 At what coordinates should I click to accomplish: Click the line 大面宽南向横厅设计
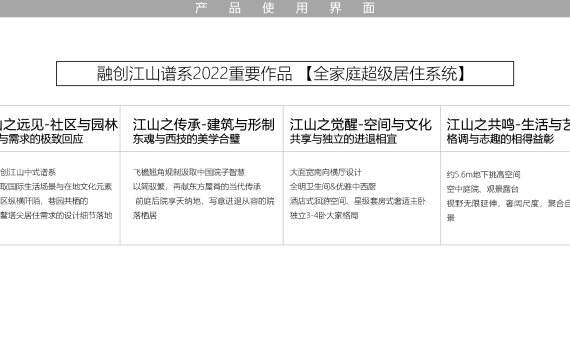326,172
